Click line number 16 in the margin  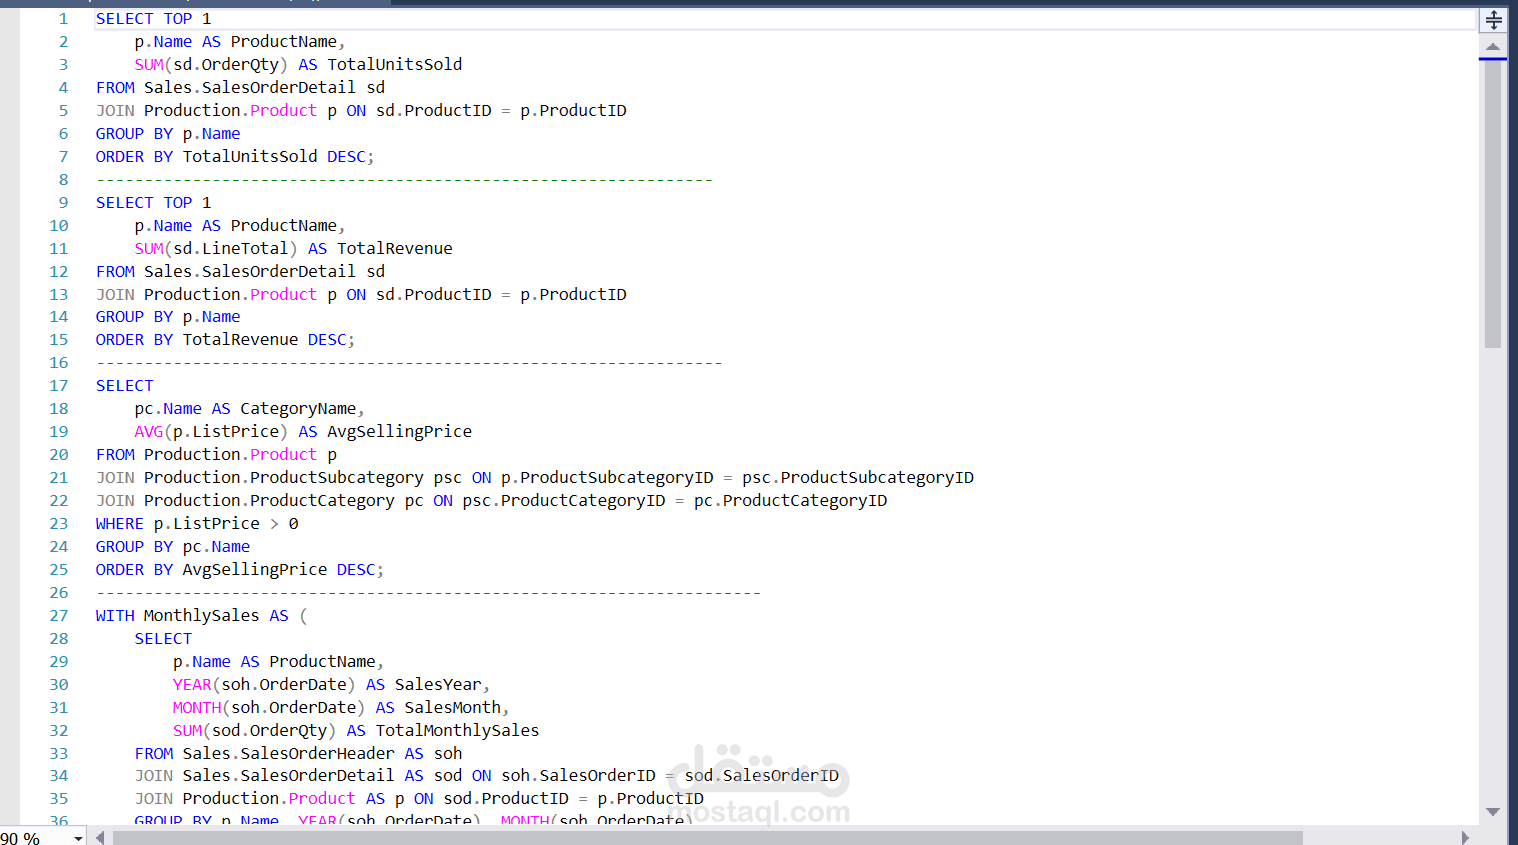59,363
